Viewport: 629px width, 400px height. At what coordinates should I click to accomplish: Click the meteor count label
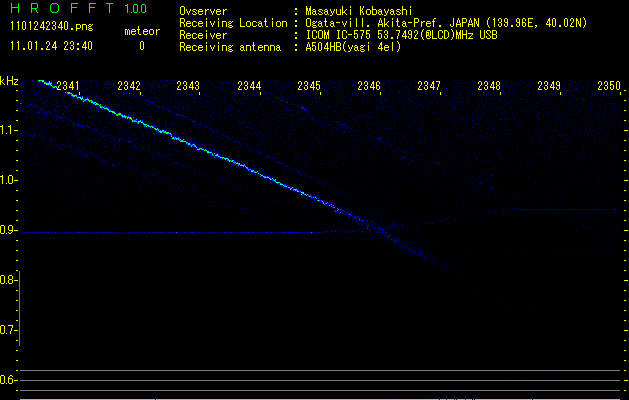(142, 31)
